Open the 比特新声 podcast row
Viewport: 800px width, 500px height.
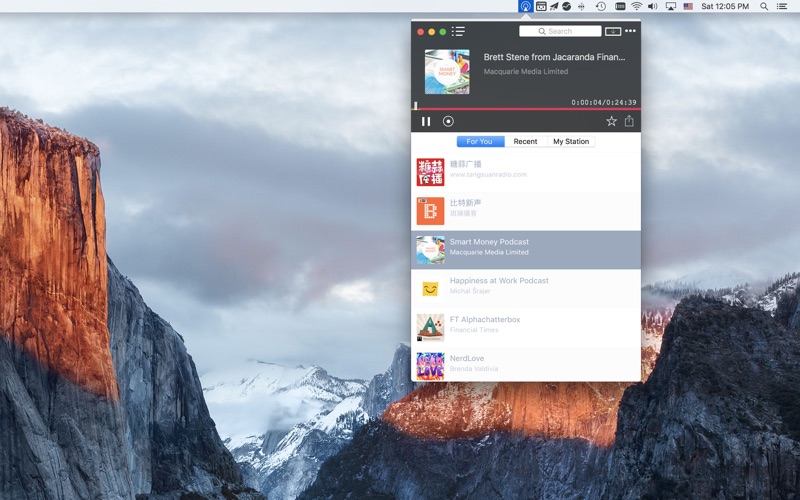coord(526,211)
